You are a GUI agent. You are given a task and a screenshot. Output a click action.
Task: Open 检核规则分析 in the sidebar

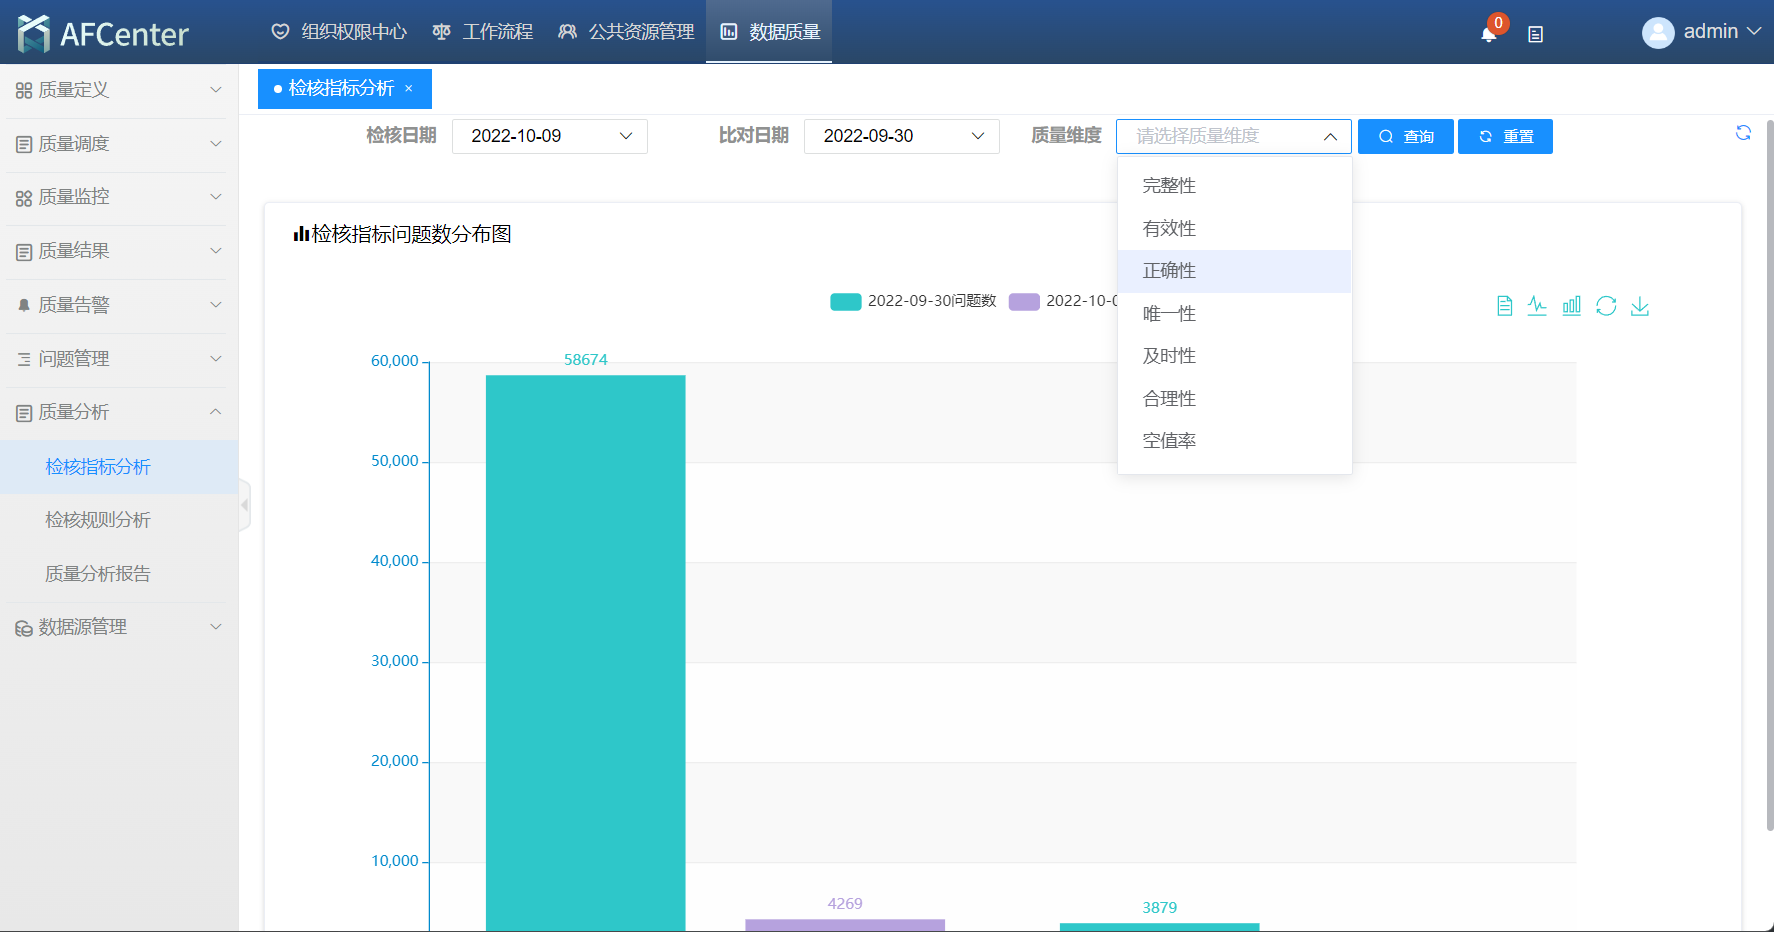[98, 520]
